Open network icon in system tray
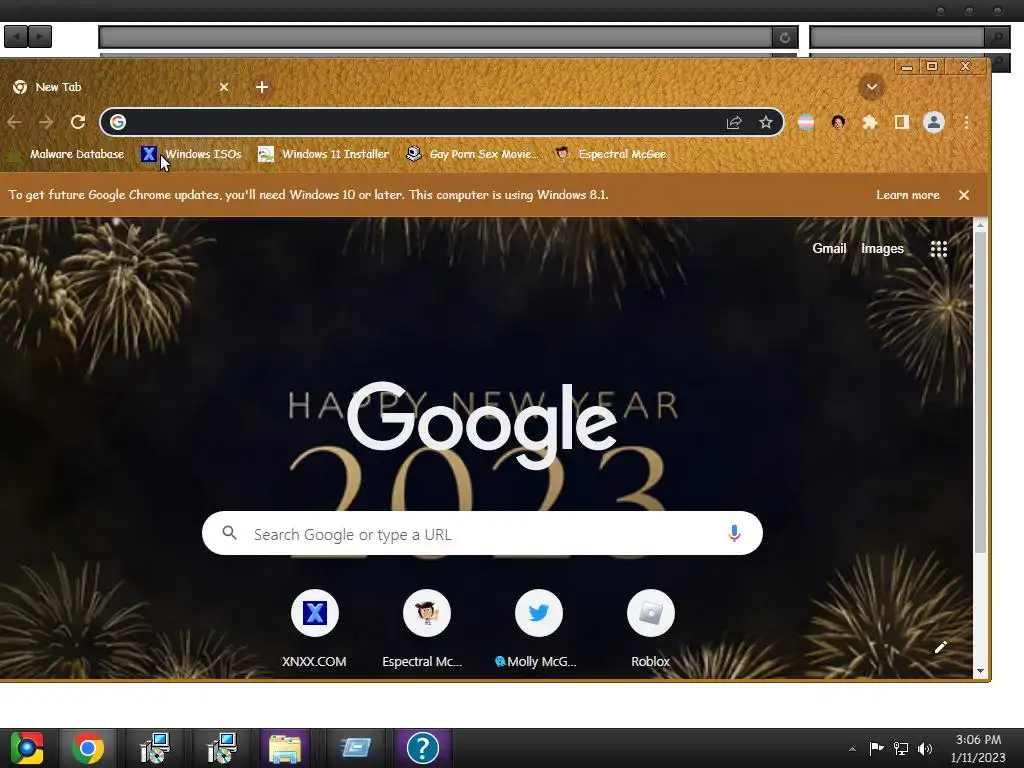Screen dimensions: 1024x768 point(901,749)
